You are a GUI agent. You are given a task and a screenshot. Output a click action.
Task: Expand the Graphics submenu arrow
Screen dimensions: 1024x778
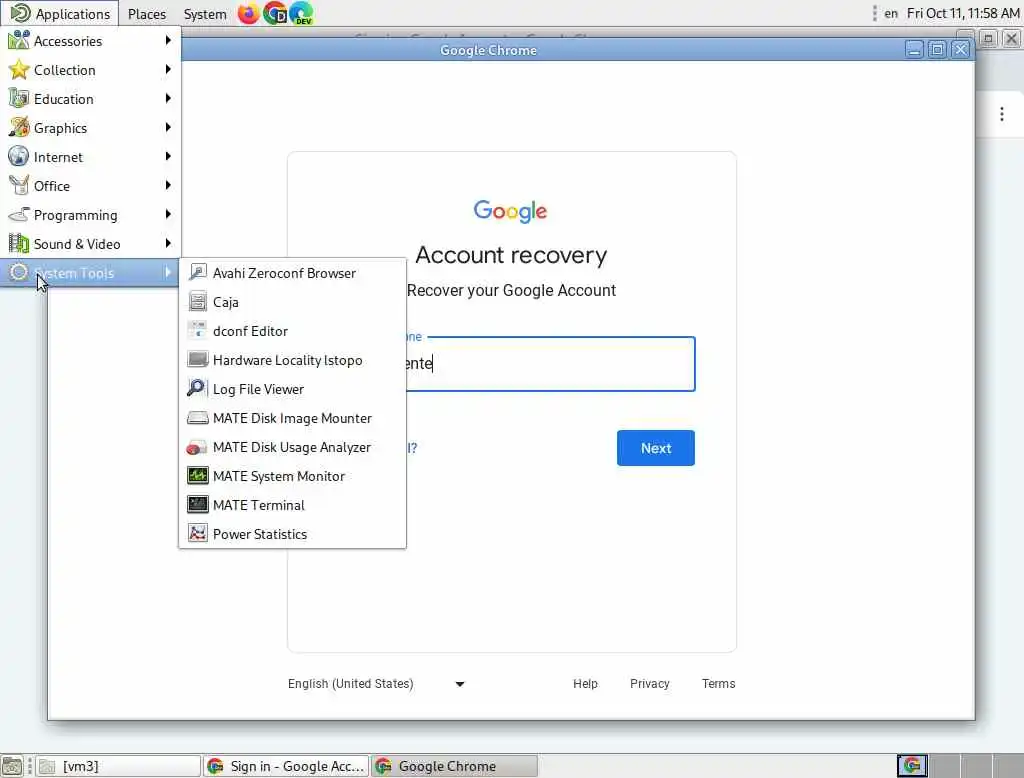(x=168, y=127)
